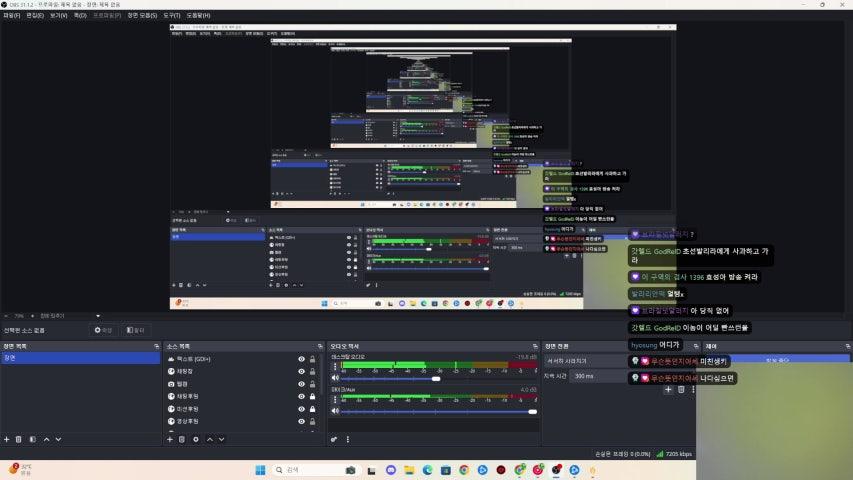This screenshot has width=853, height=480.
Task: Open source properties via gear icon in source toolbar
Action: [196, 439]
